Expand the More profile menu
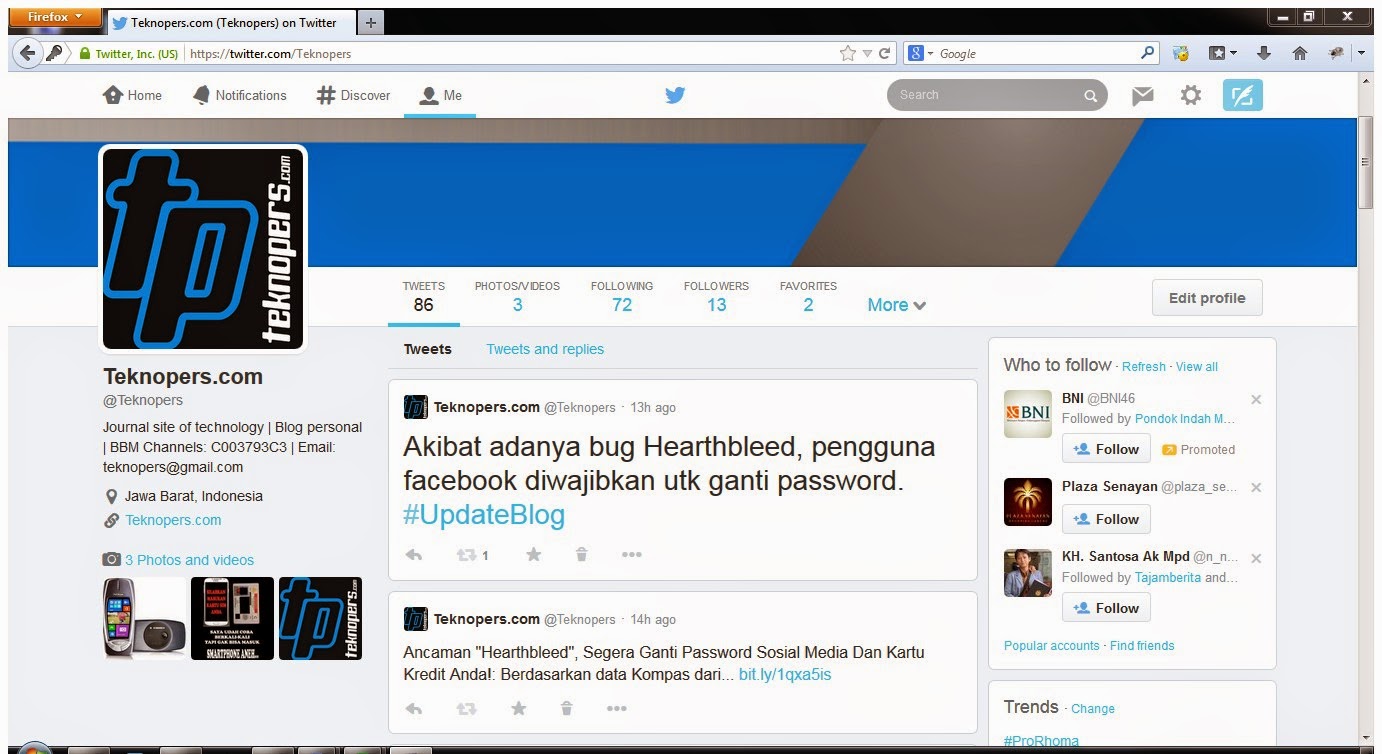The height and width of the screenshot is (754, 1382). [895, 304]
